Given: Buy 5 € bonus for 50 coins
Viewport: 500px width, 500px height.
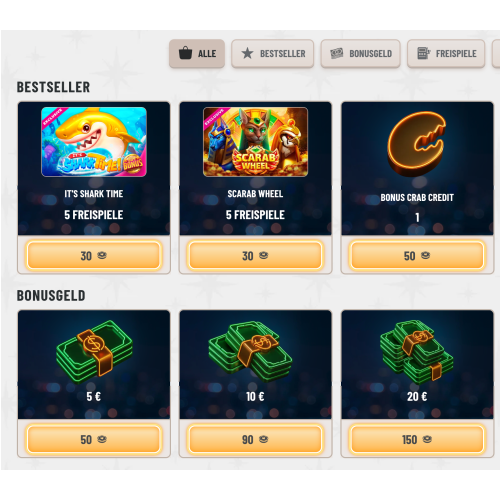Looking at the screenshot, I should 94,439.
